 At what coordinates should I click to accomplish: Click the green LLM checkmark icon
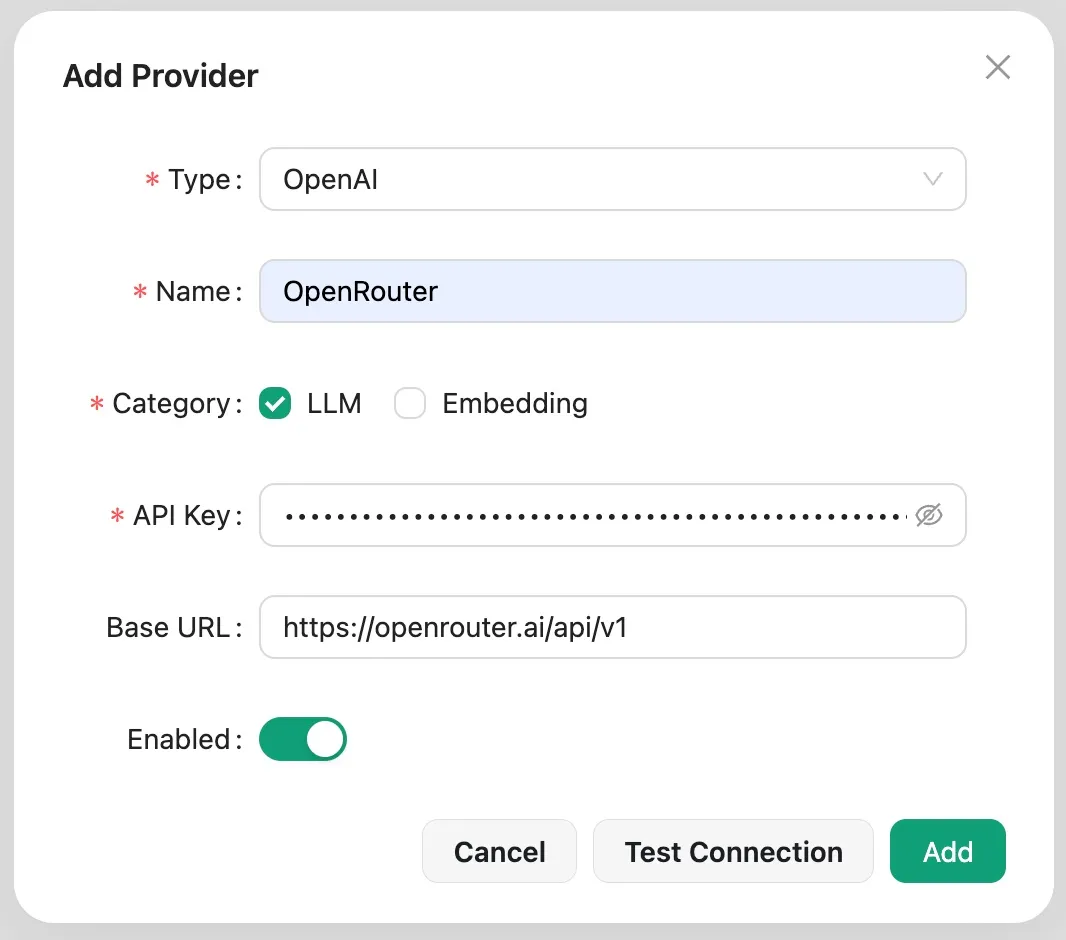(x=274, y=403)
